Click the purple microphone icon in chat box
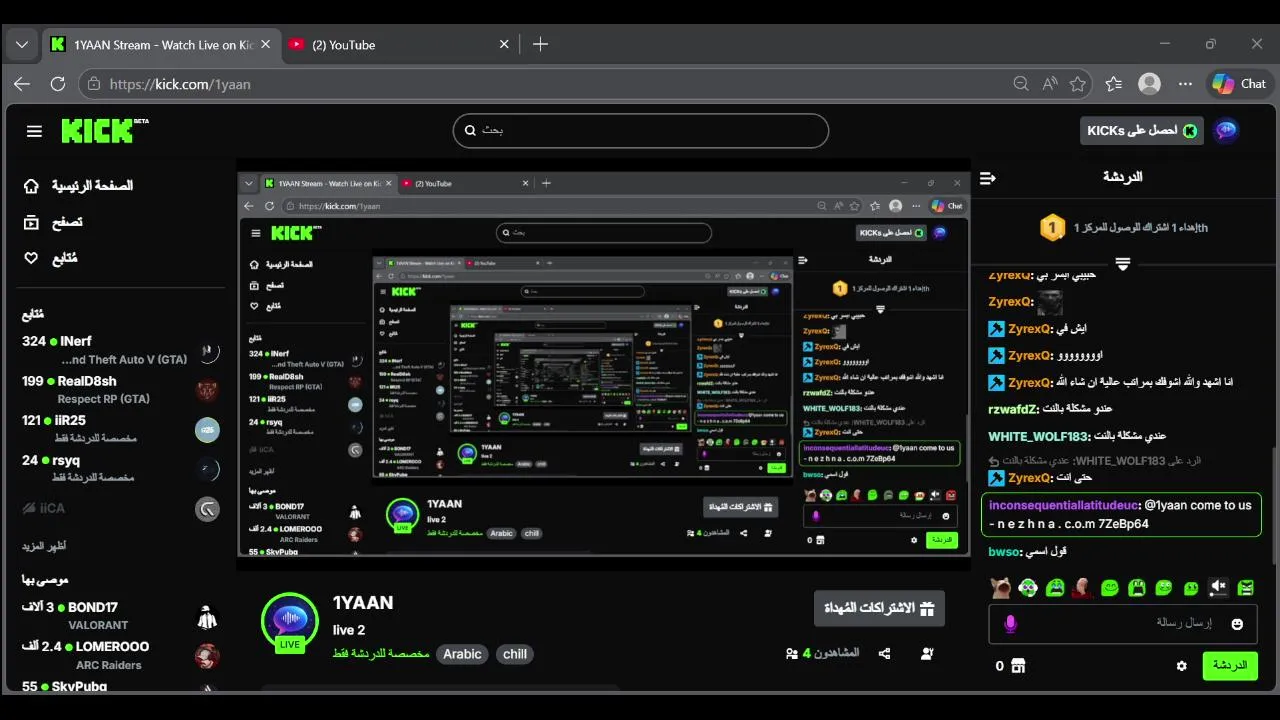Image resolution: width=1280 pixels, height=720 pixels. point(1010,624)
